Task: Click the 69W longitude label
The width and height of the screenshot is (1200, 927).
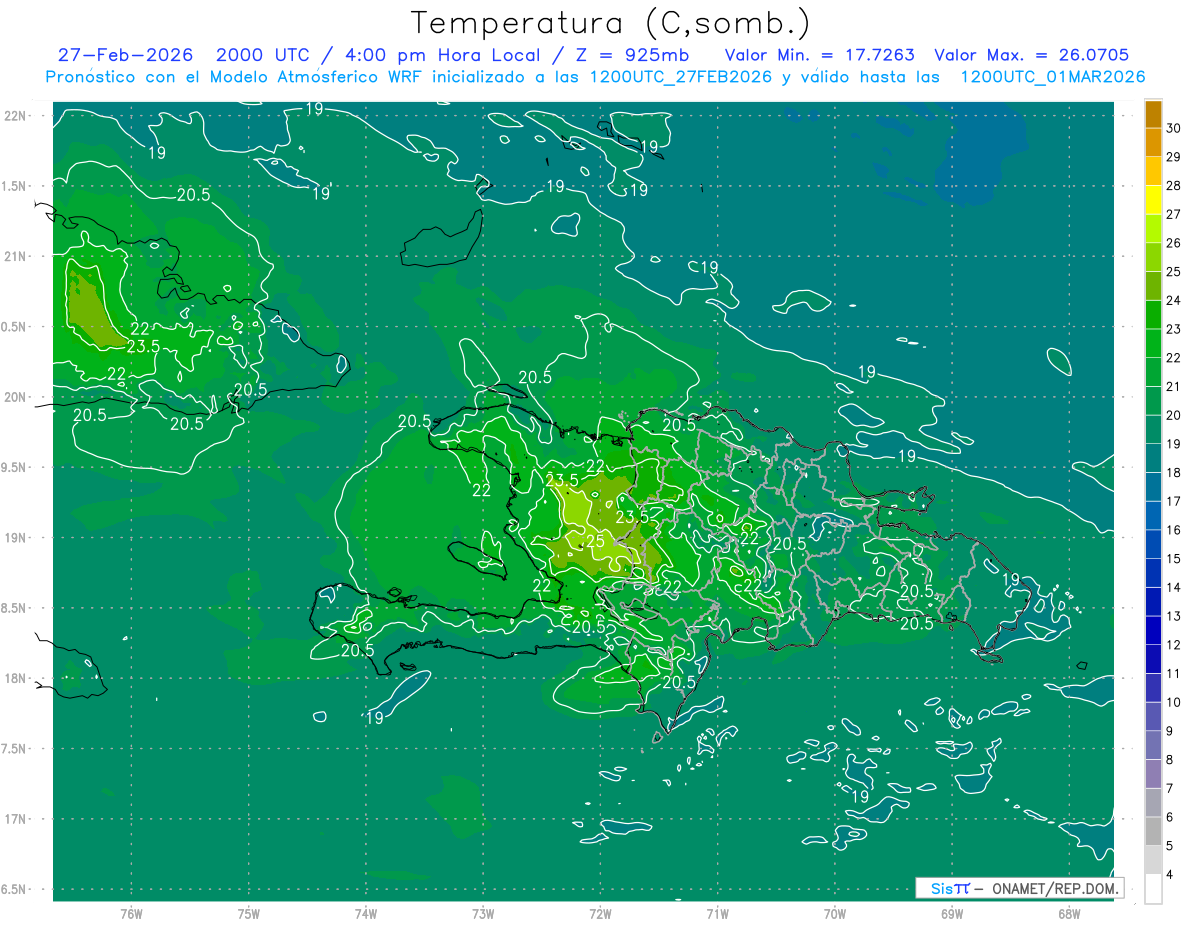Action: 951,913
